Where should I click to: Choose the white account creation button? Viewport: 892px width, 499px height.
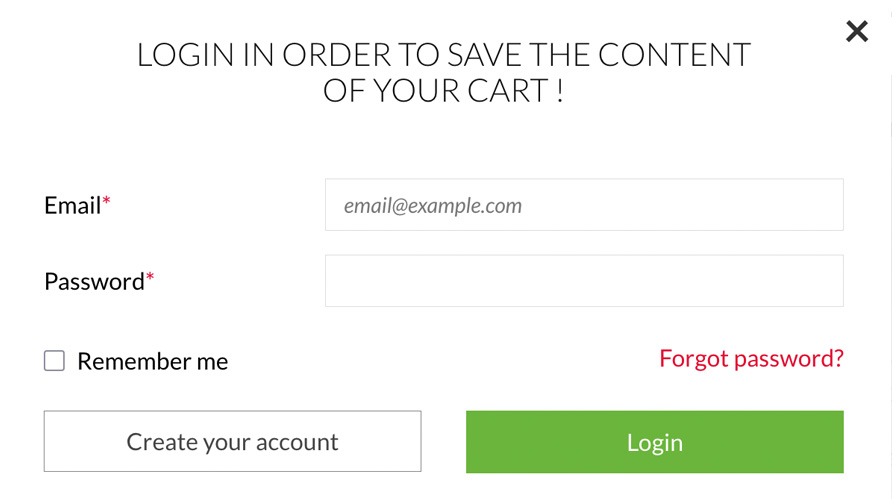232,442
